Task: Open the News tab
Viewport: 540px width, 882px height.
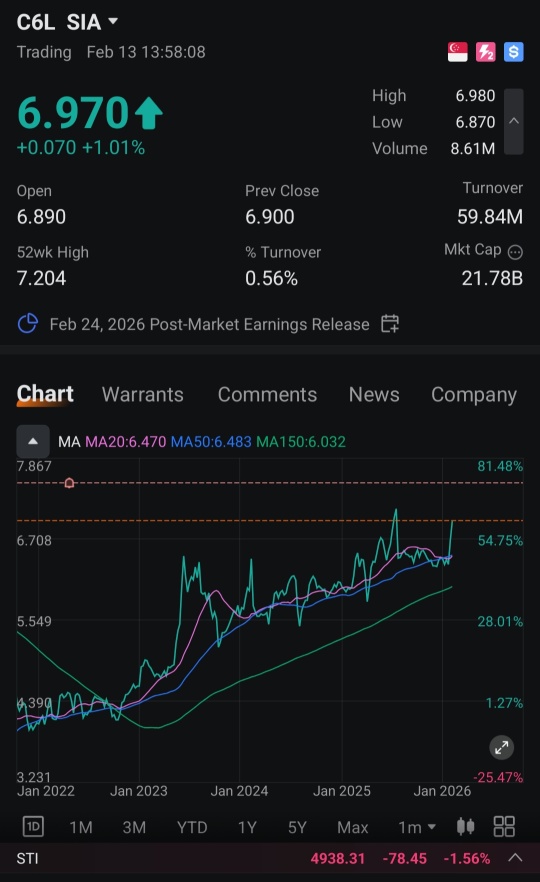Action: pyautogui.click(x=374, y=394)
